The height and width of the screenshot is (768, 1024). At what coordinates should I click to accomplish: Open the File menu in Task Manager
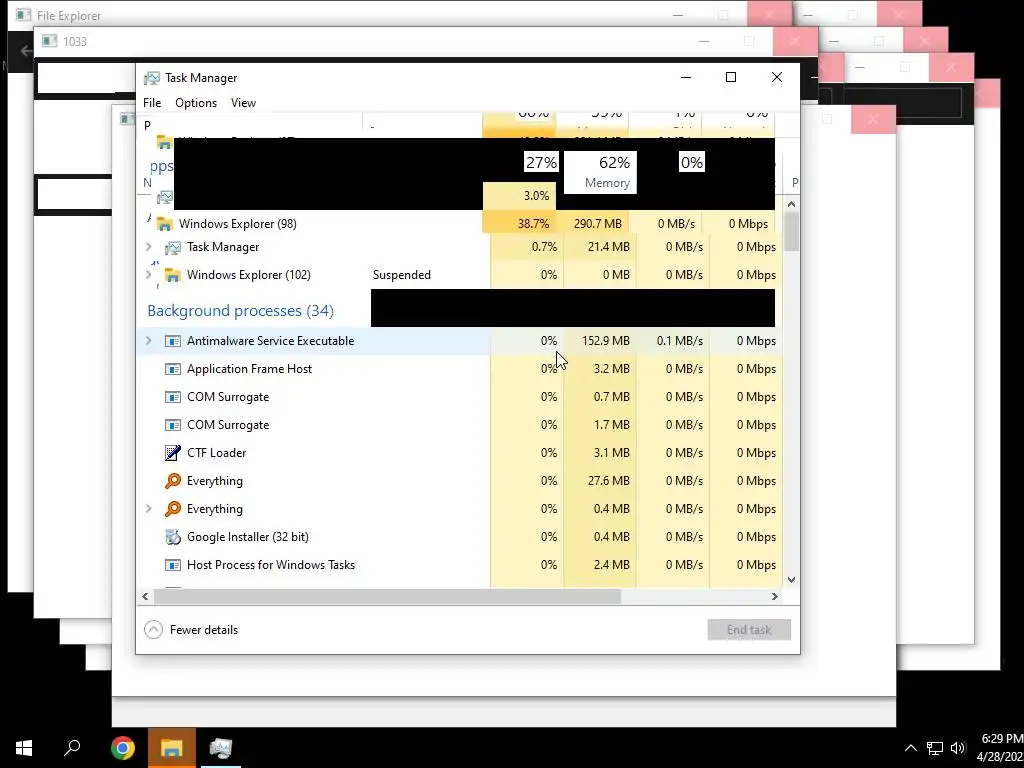pyautogui.click(x=152, y=103)
